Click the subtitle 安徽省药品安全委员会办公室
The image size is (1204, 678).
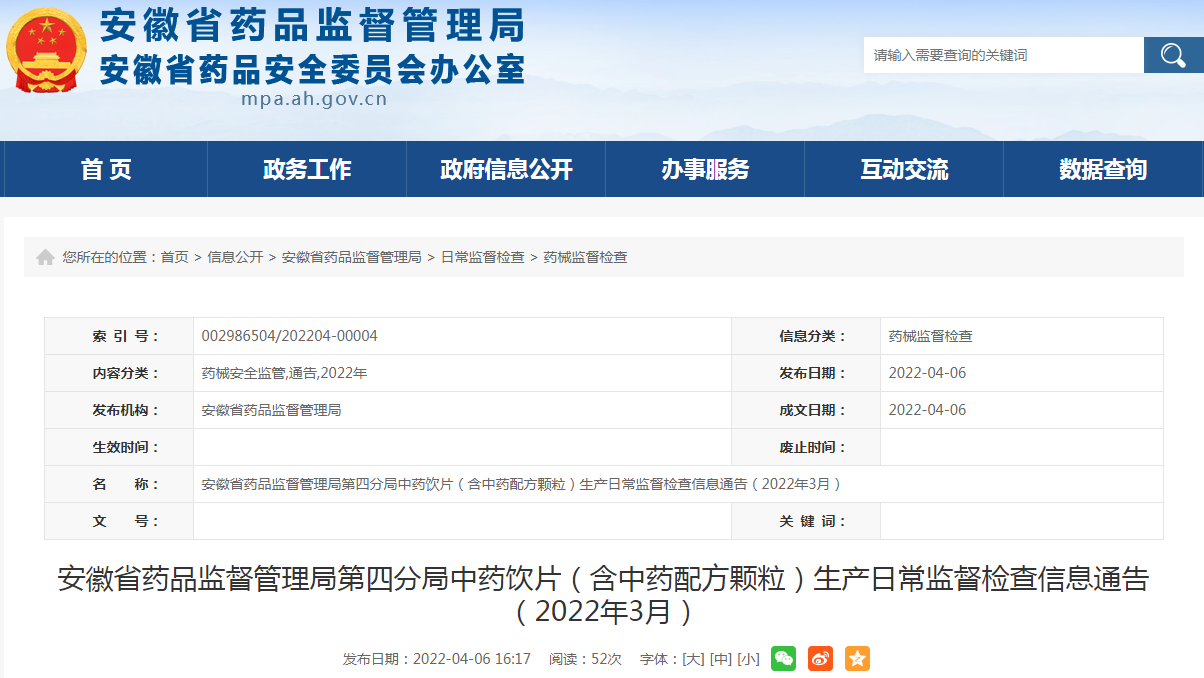312,68
